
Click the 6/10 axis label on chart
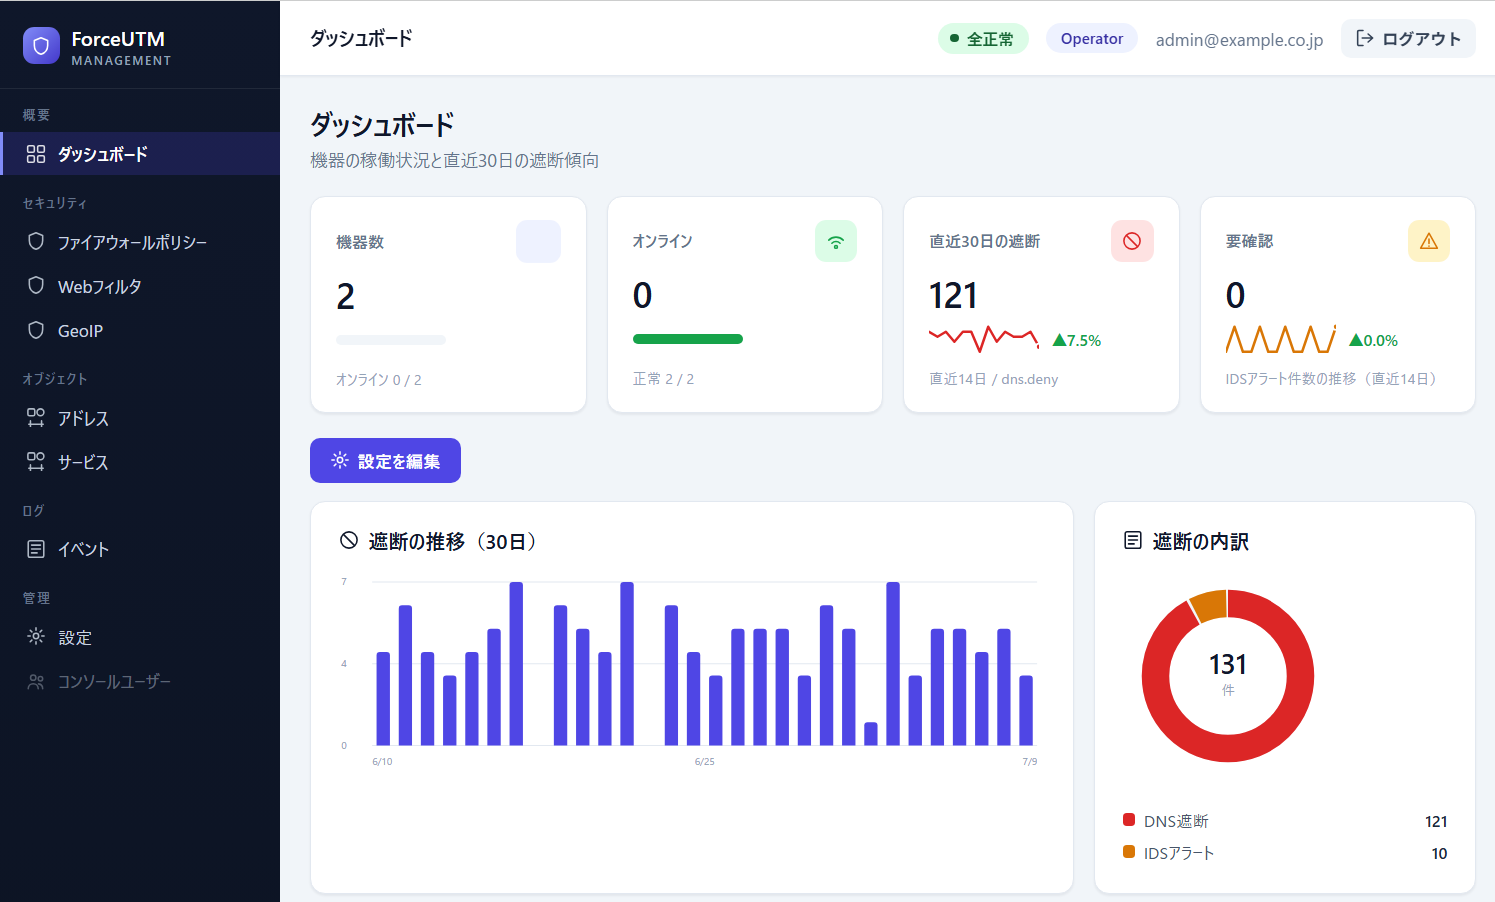[382, 762]
